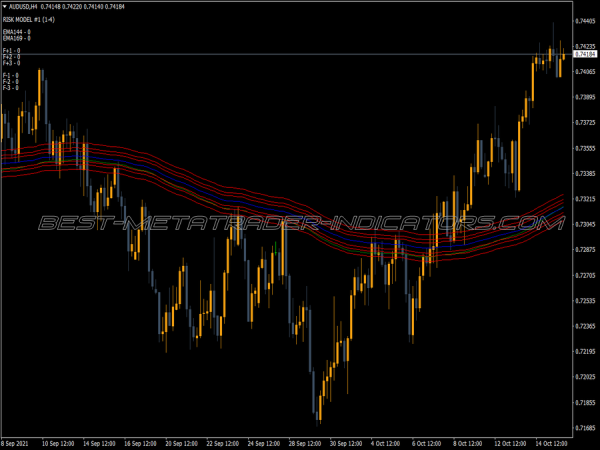Screen dimensions: 600x450
Task: Click the Best-MetaTrader-Indicators watermark text
Action: (300, 222)
